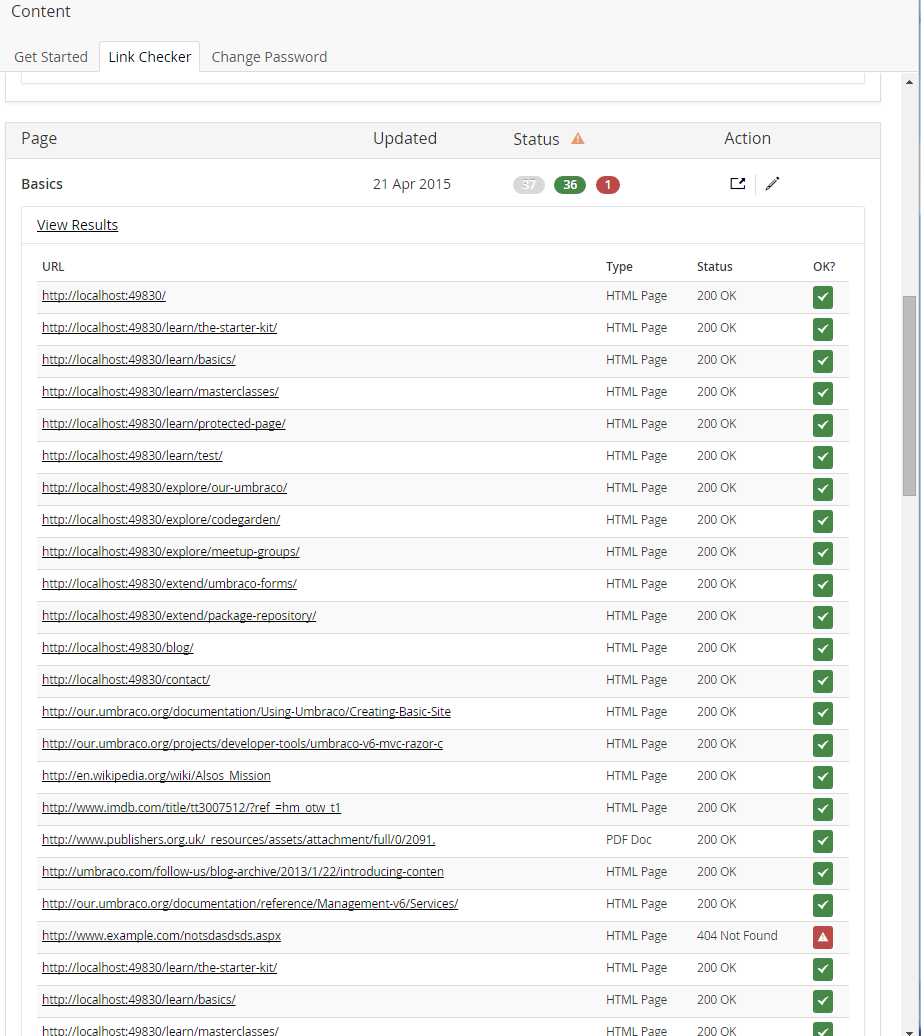The height and width of the screenshot is (1036, 921).
Task: Click green check for blog row
Action: pos(823,649)
